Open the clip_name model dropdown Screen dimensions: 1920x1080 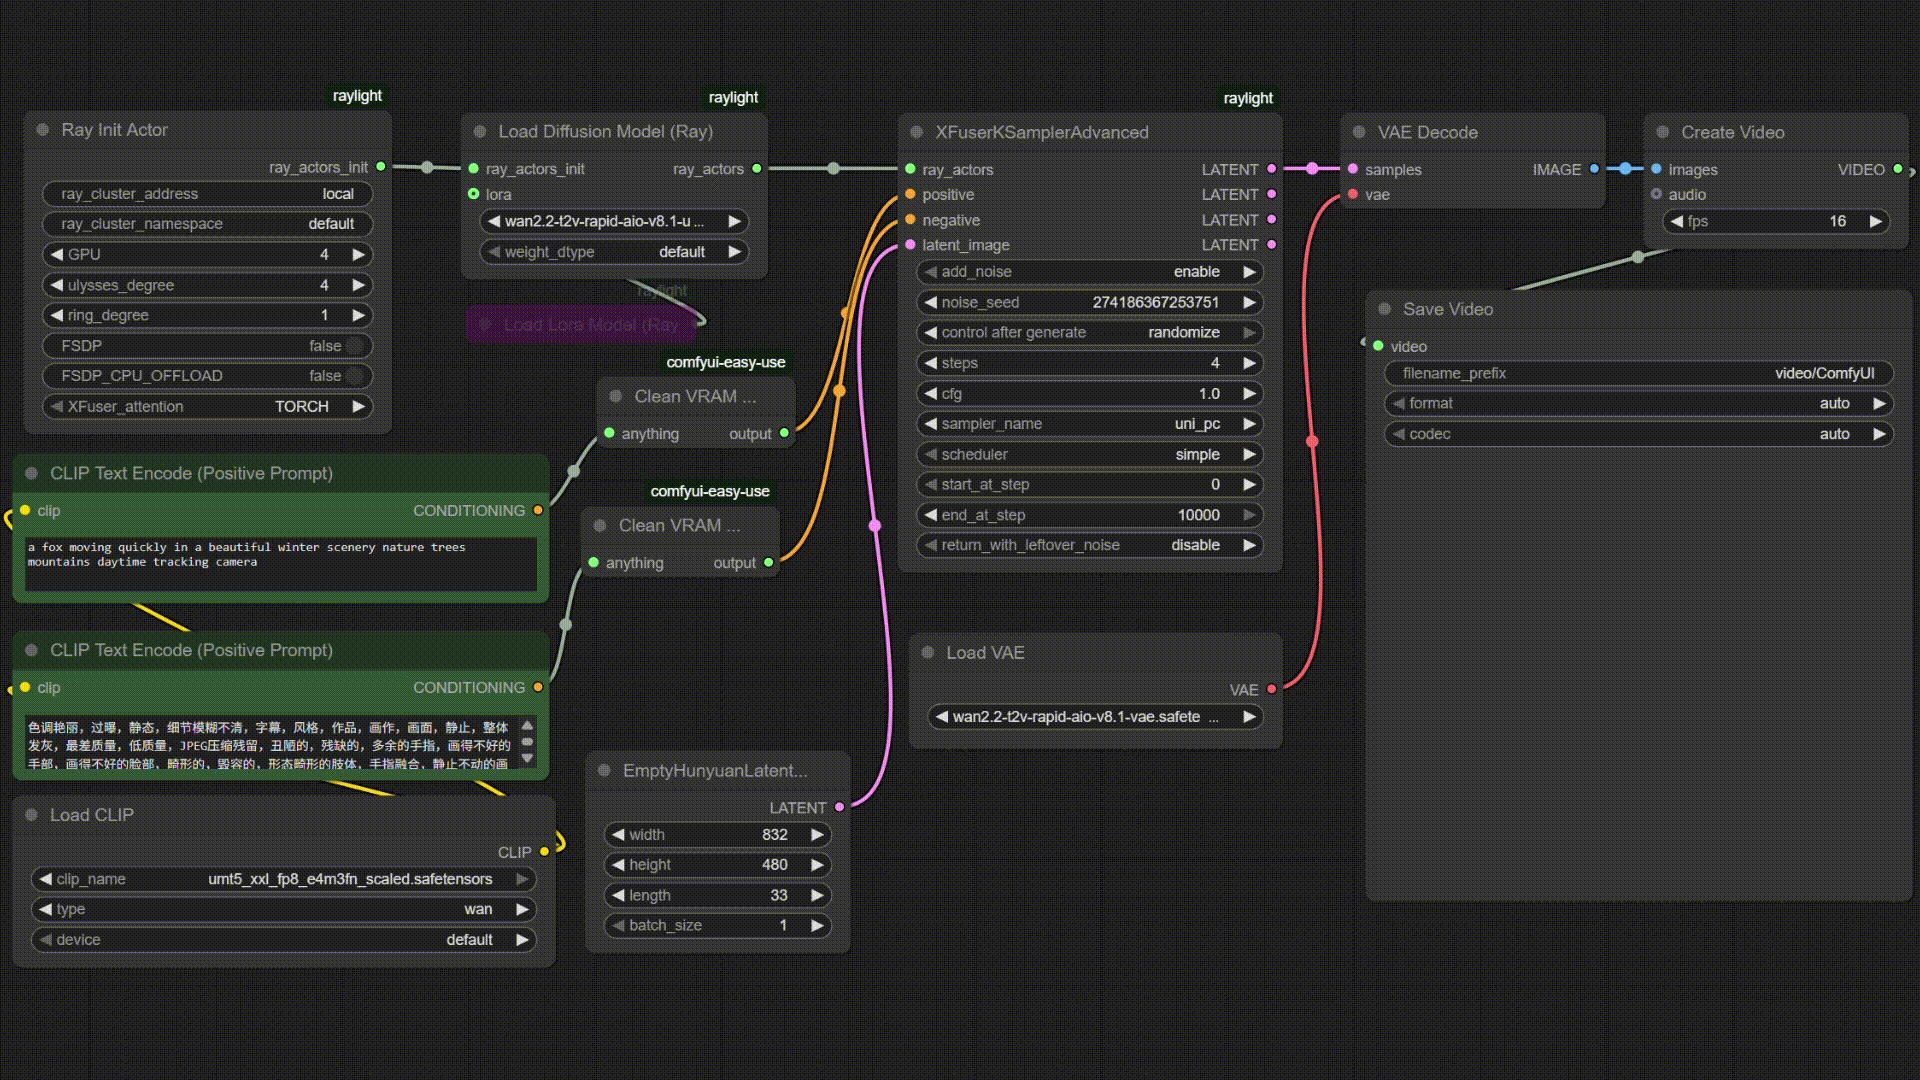point(284,879)
